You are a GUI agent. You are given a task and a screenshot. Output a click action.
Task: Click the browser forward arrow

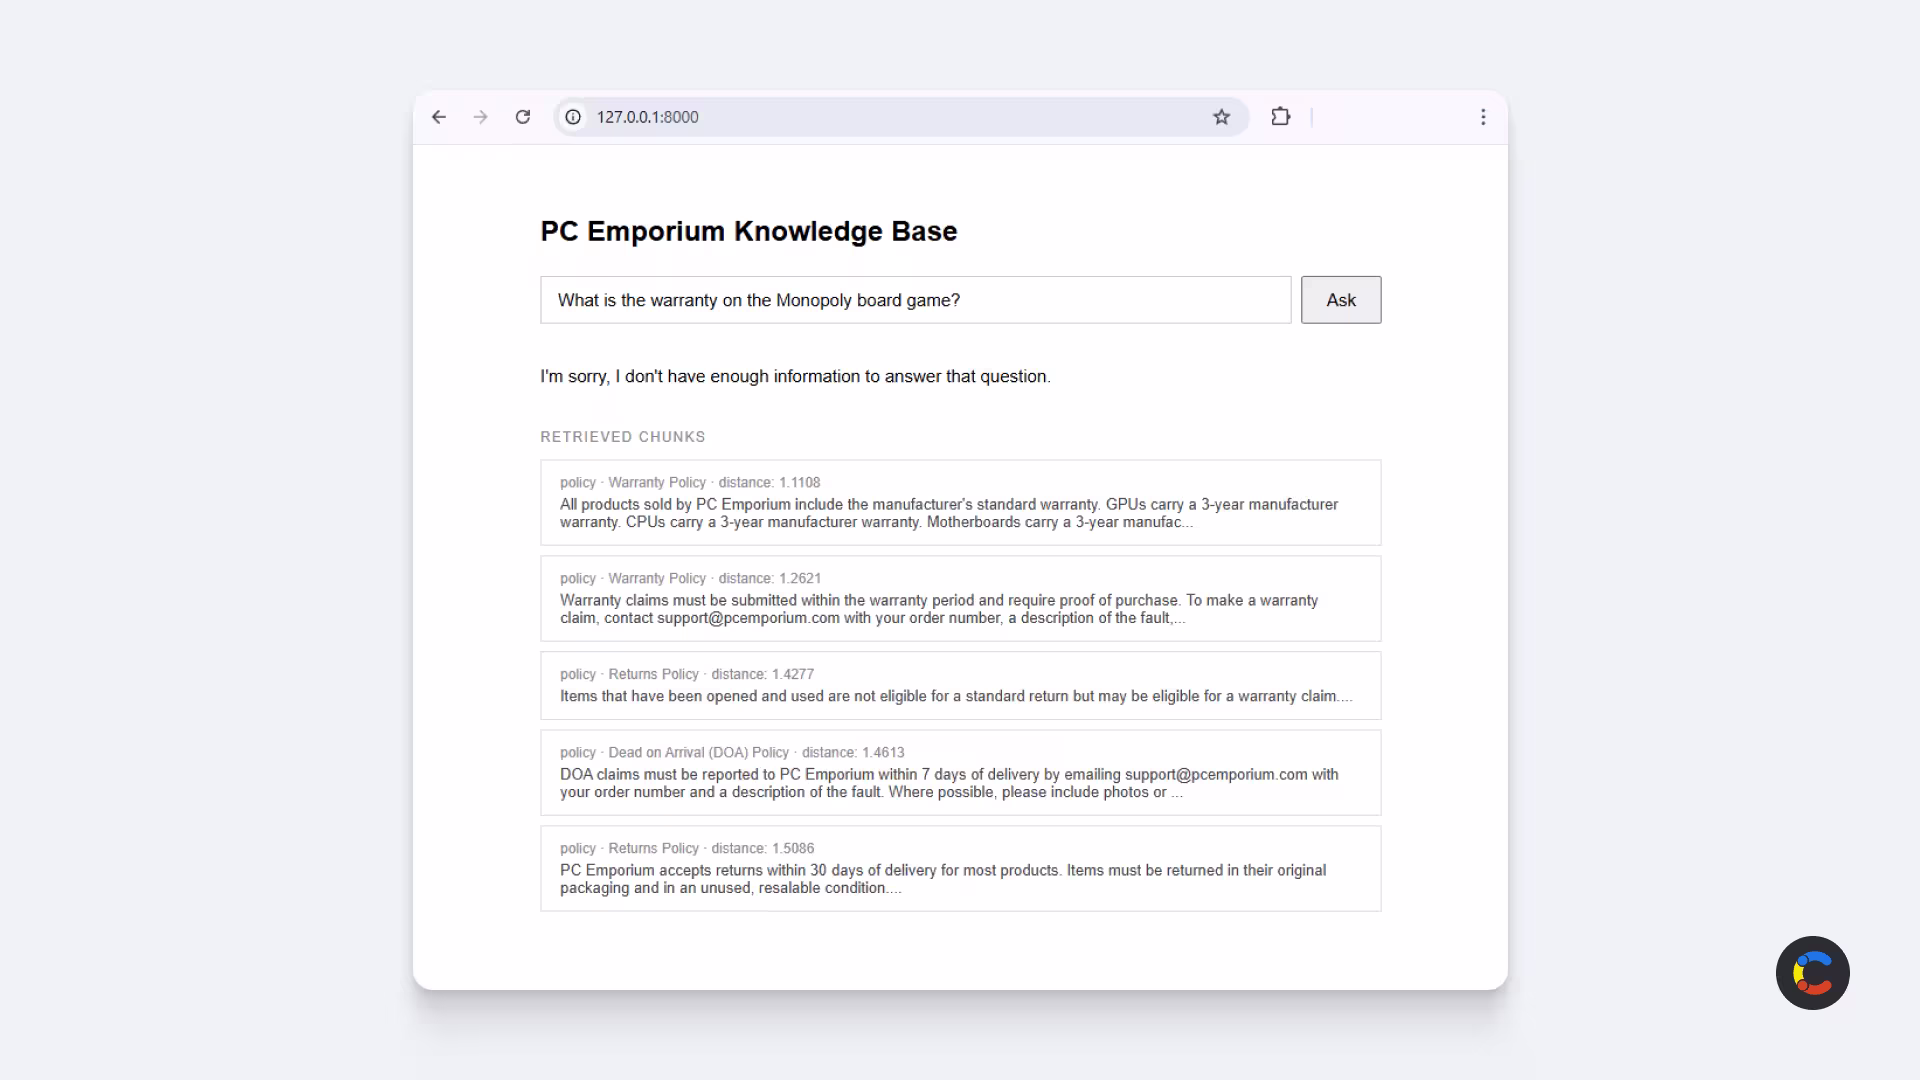[481, 117]
